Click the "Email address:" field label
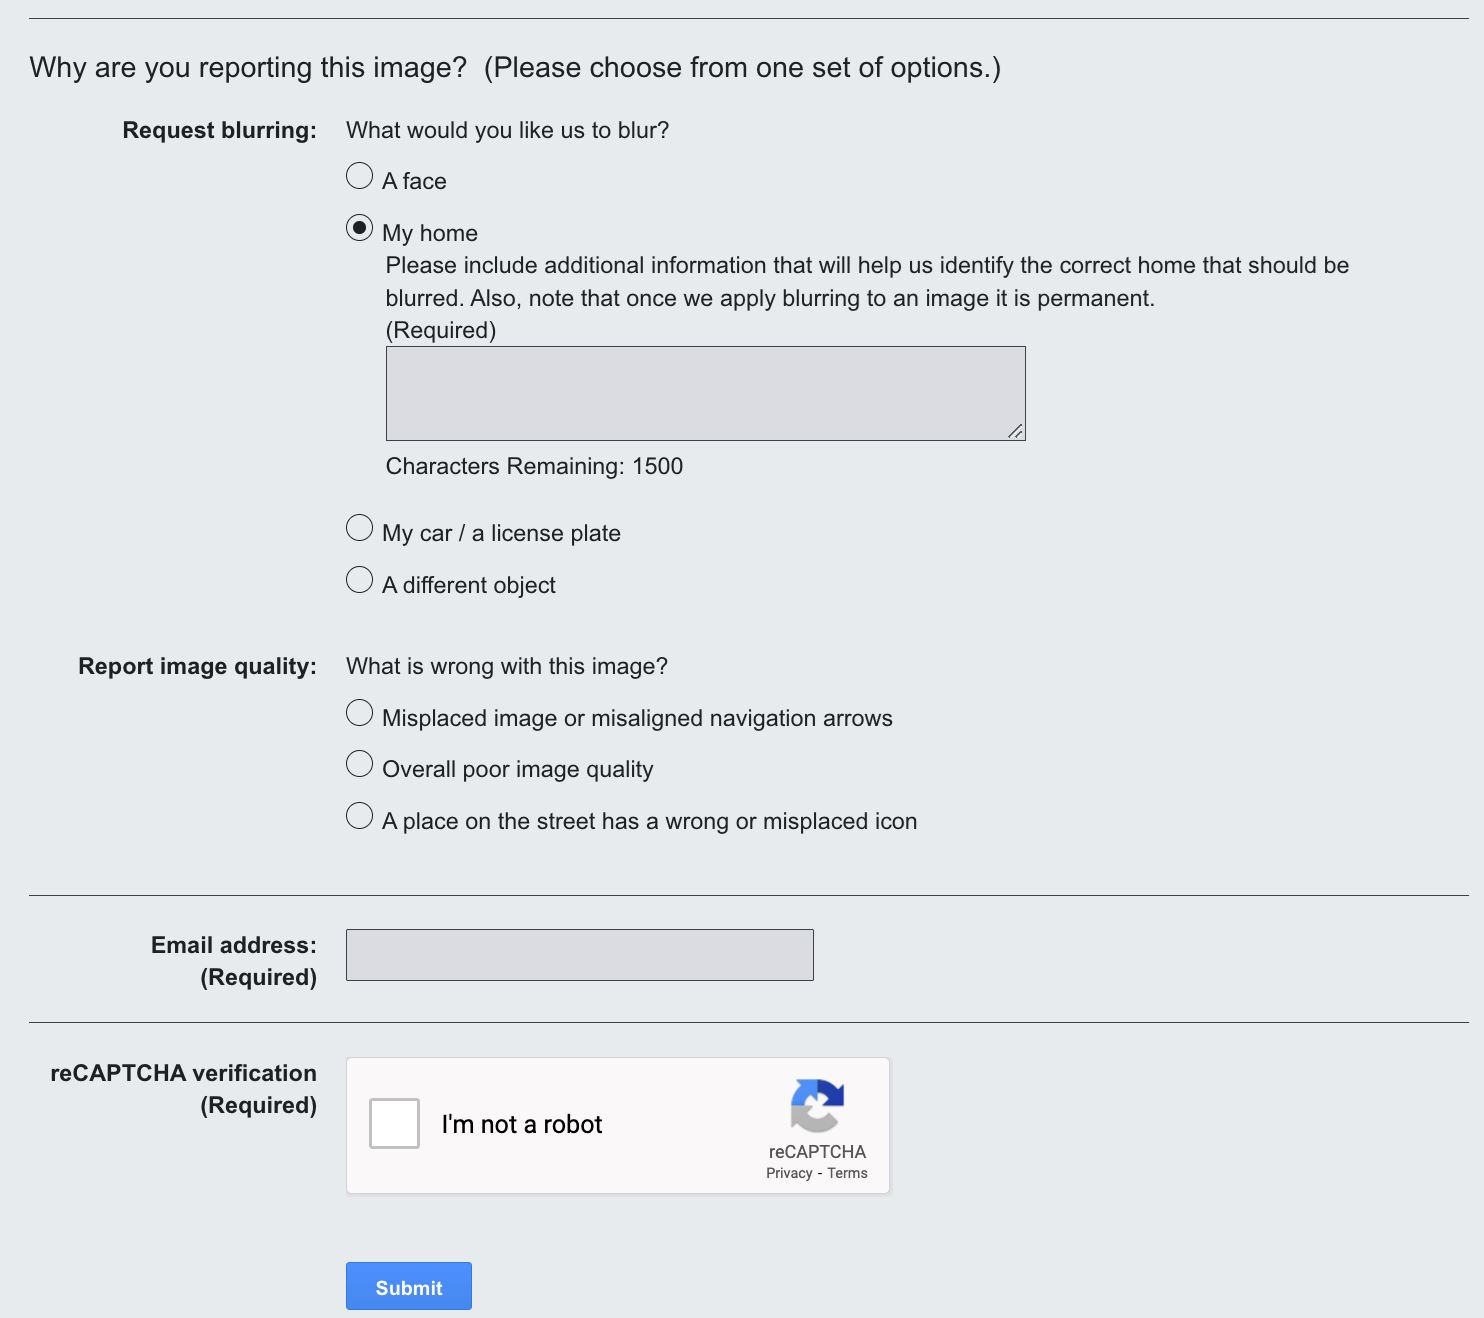Viewport: 1484px width, 1318px height. point(233,945)
